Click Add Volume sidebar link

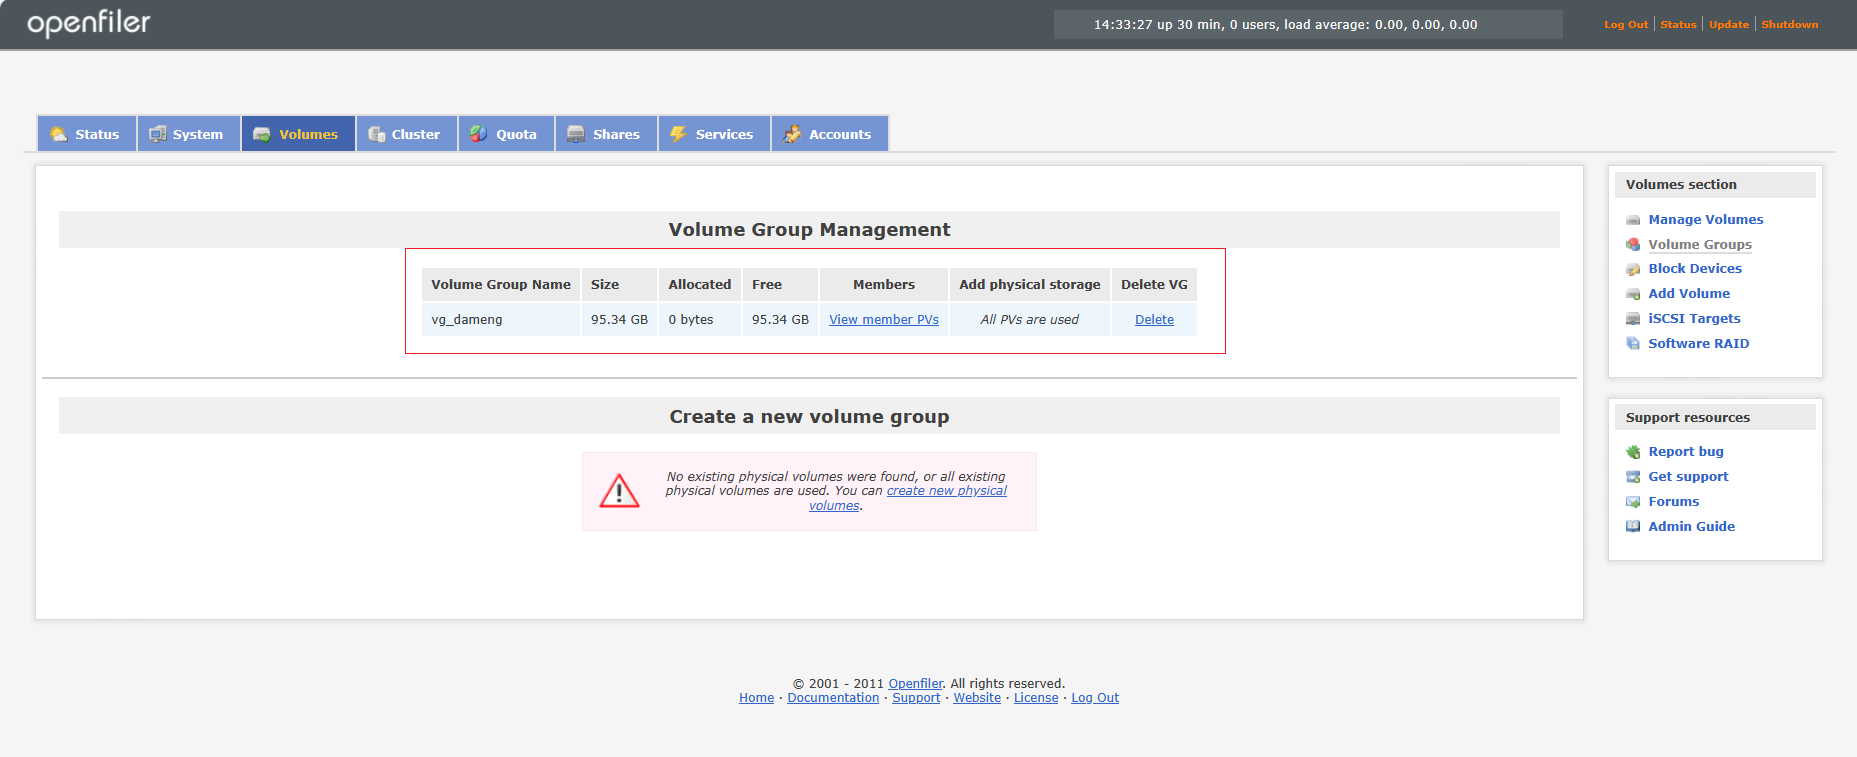tap(1689, 294)
